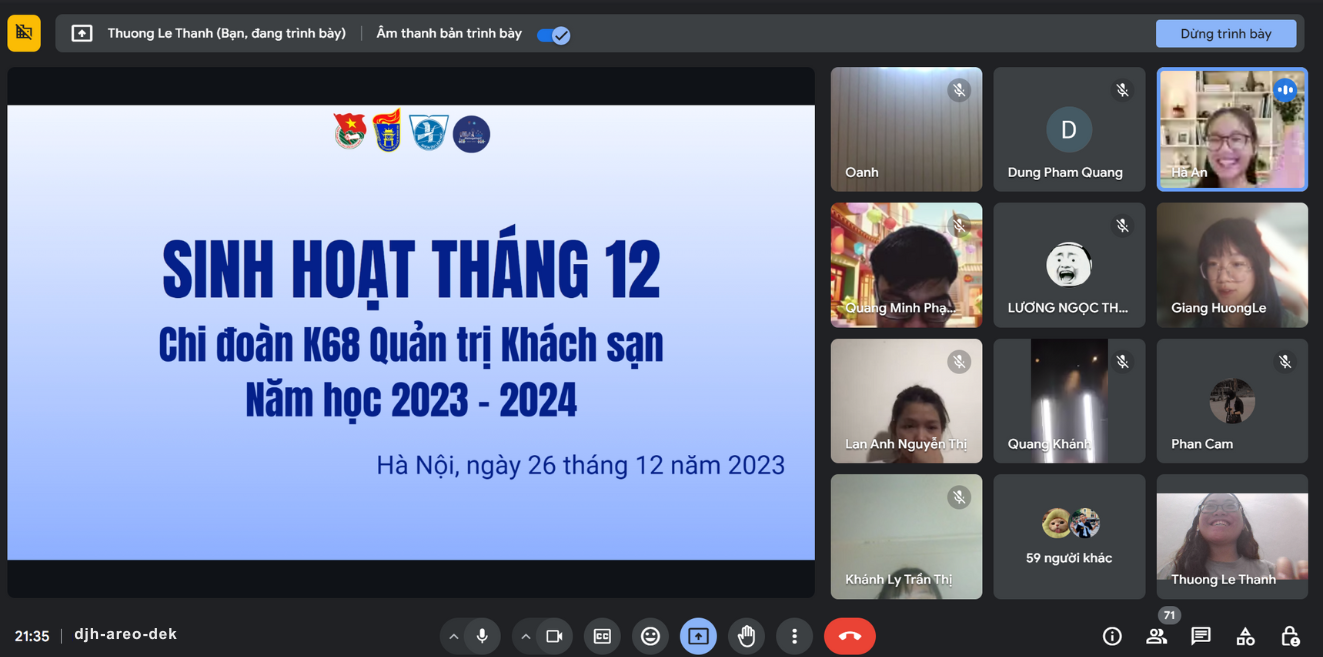This screenshot has width=1323, height=657.
Task: Open the activities panel
Action: 1245,636
